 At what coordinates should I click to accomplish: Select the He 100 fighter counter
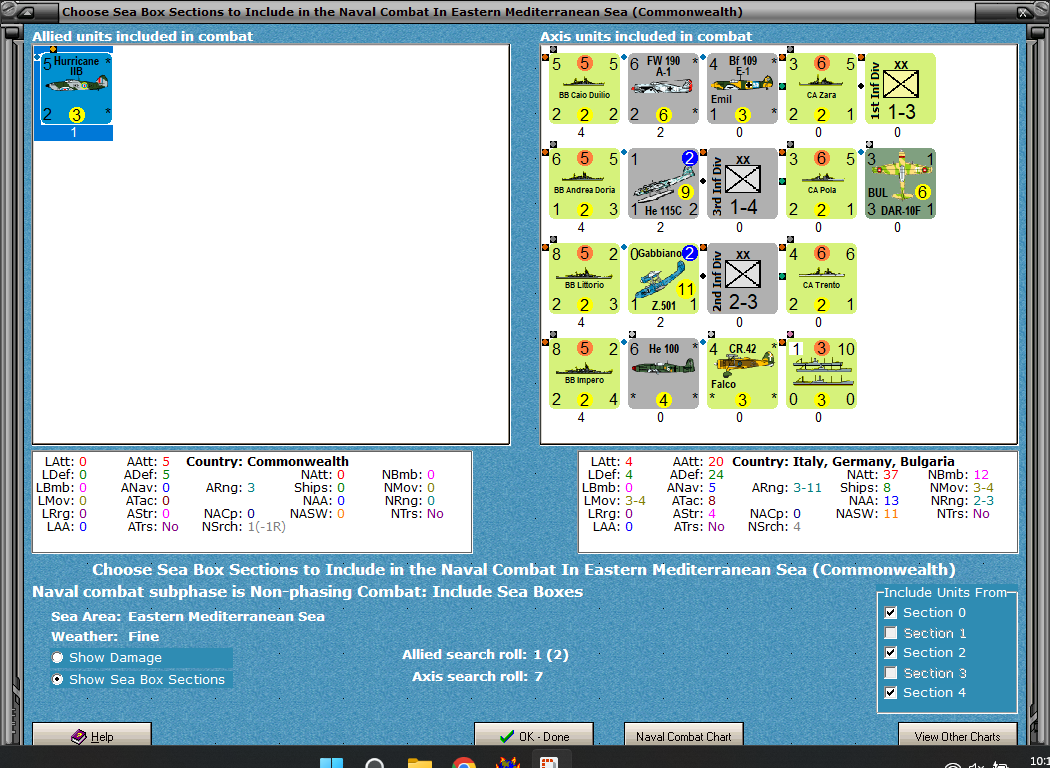(663, 374)
